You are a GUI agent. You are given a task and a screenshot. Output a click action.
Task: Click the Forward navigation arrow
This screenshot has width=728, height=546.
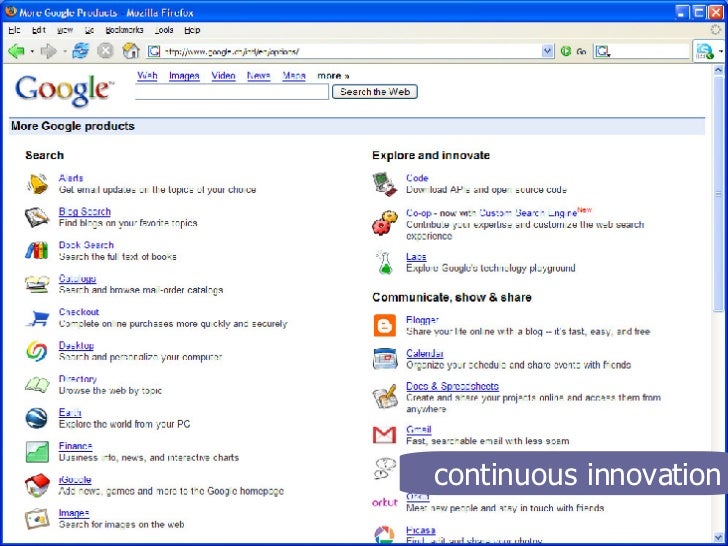48,51
